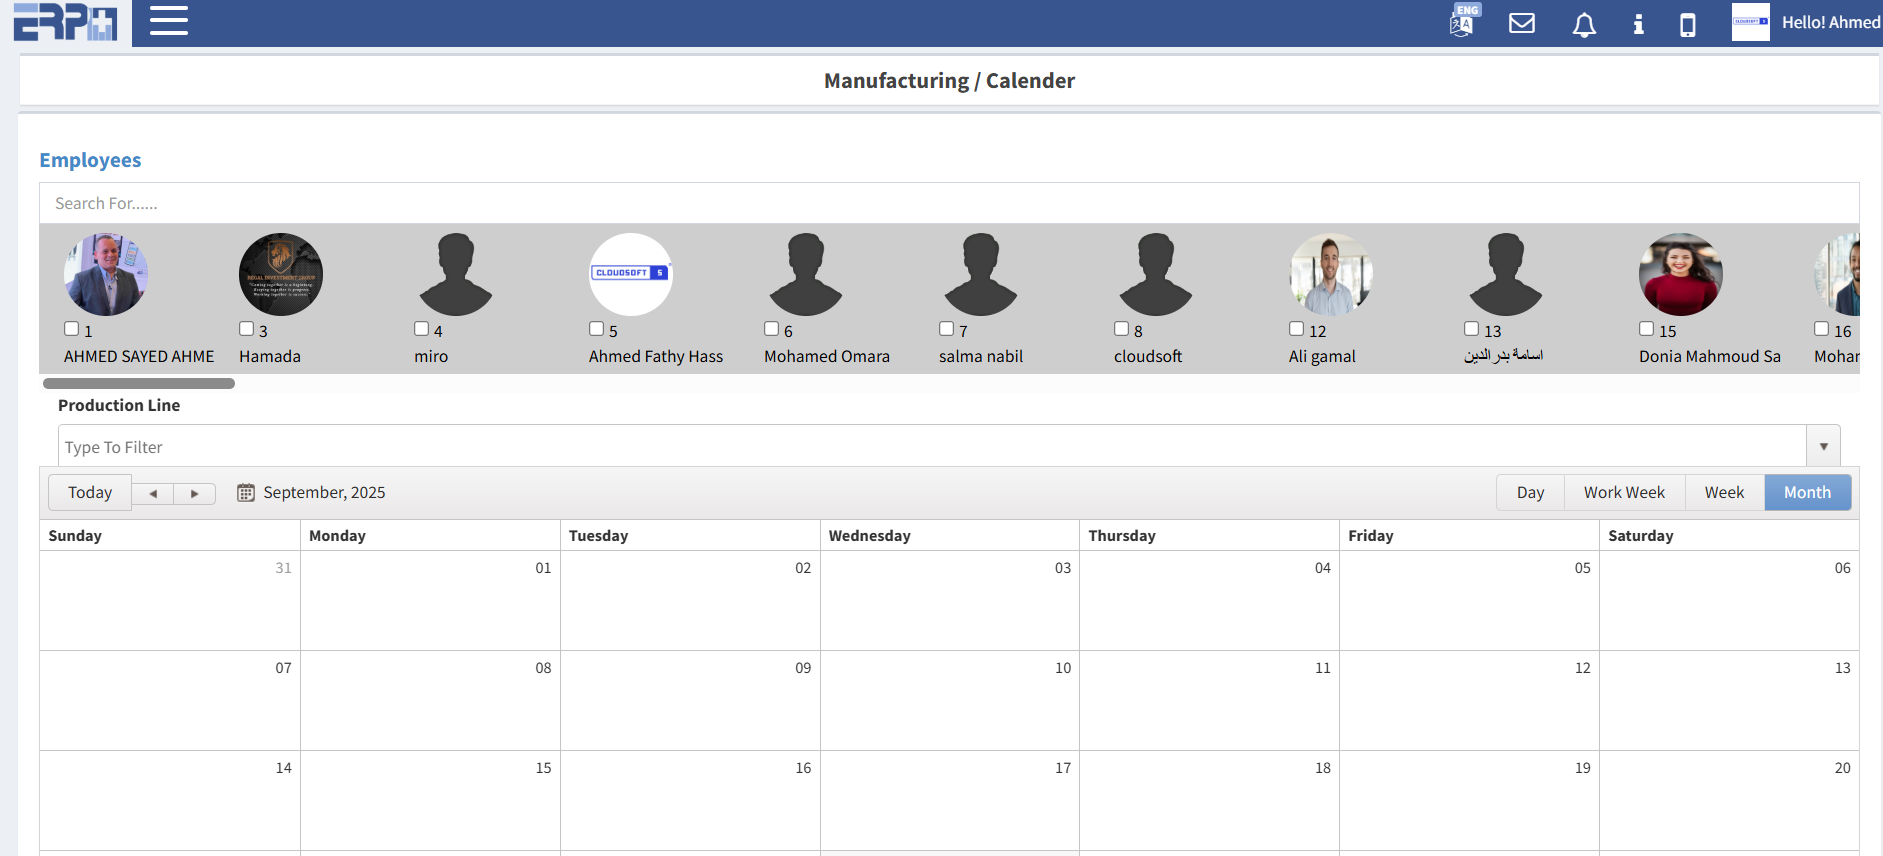Go to the next month arrow
The height and width of the screenshot is (856, 1883).
pos(195,494)
